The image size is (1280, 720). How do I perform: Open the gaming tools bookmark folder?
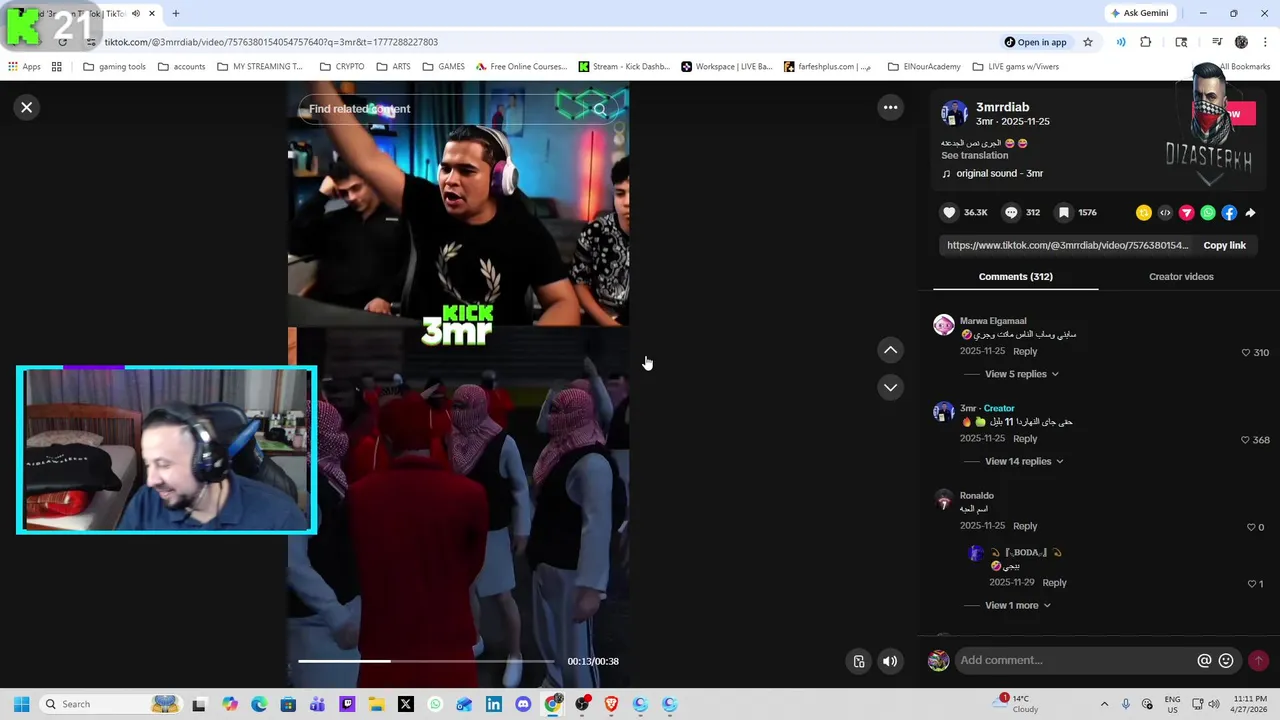click(114, 67)
